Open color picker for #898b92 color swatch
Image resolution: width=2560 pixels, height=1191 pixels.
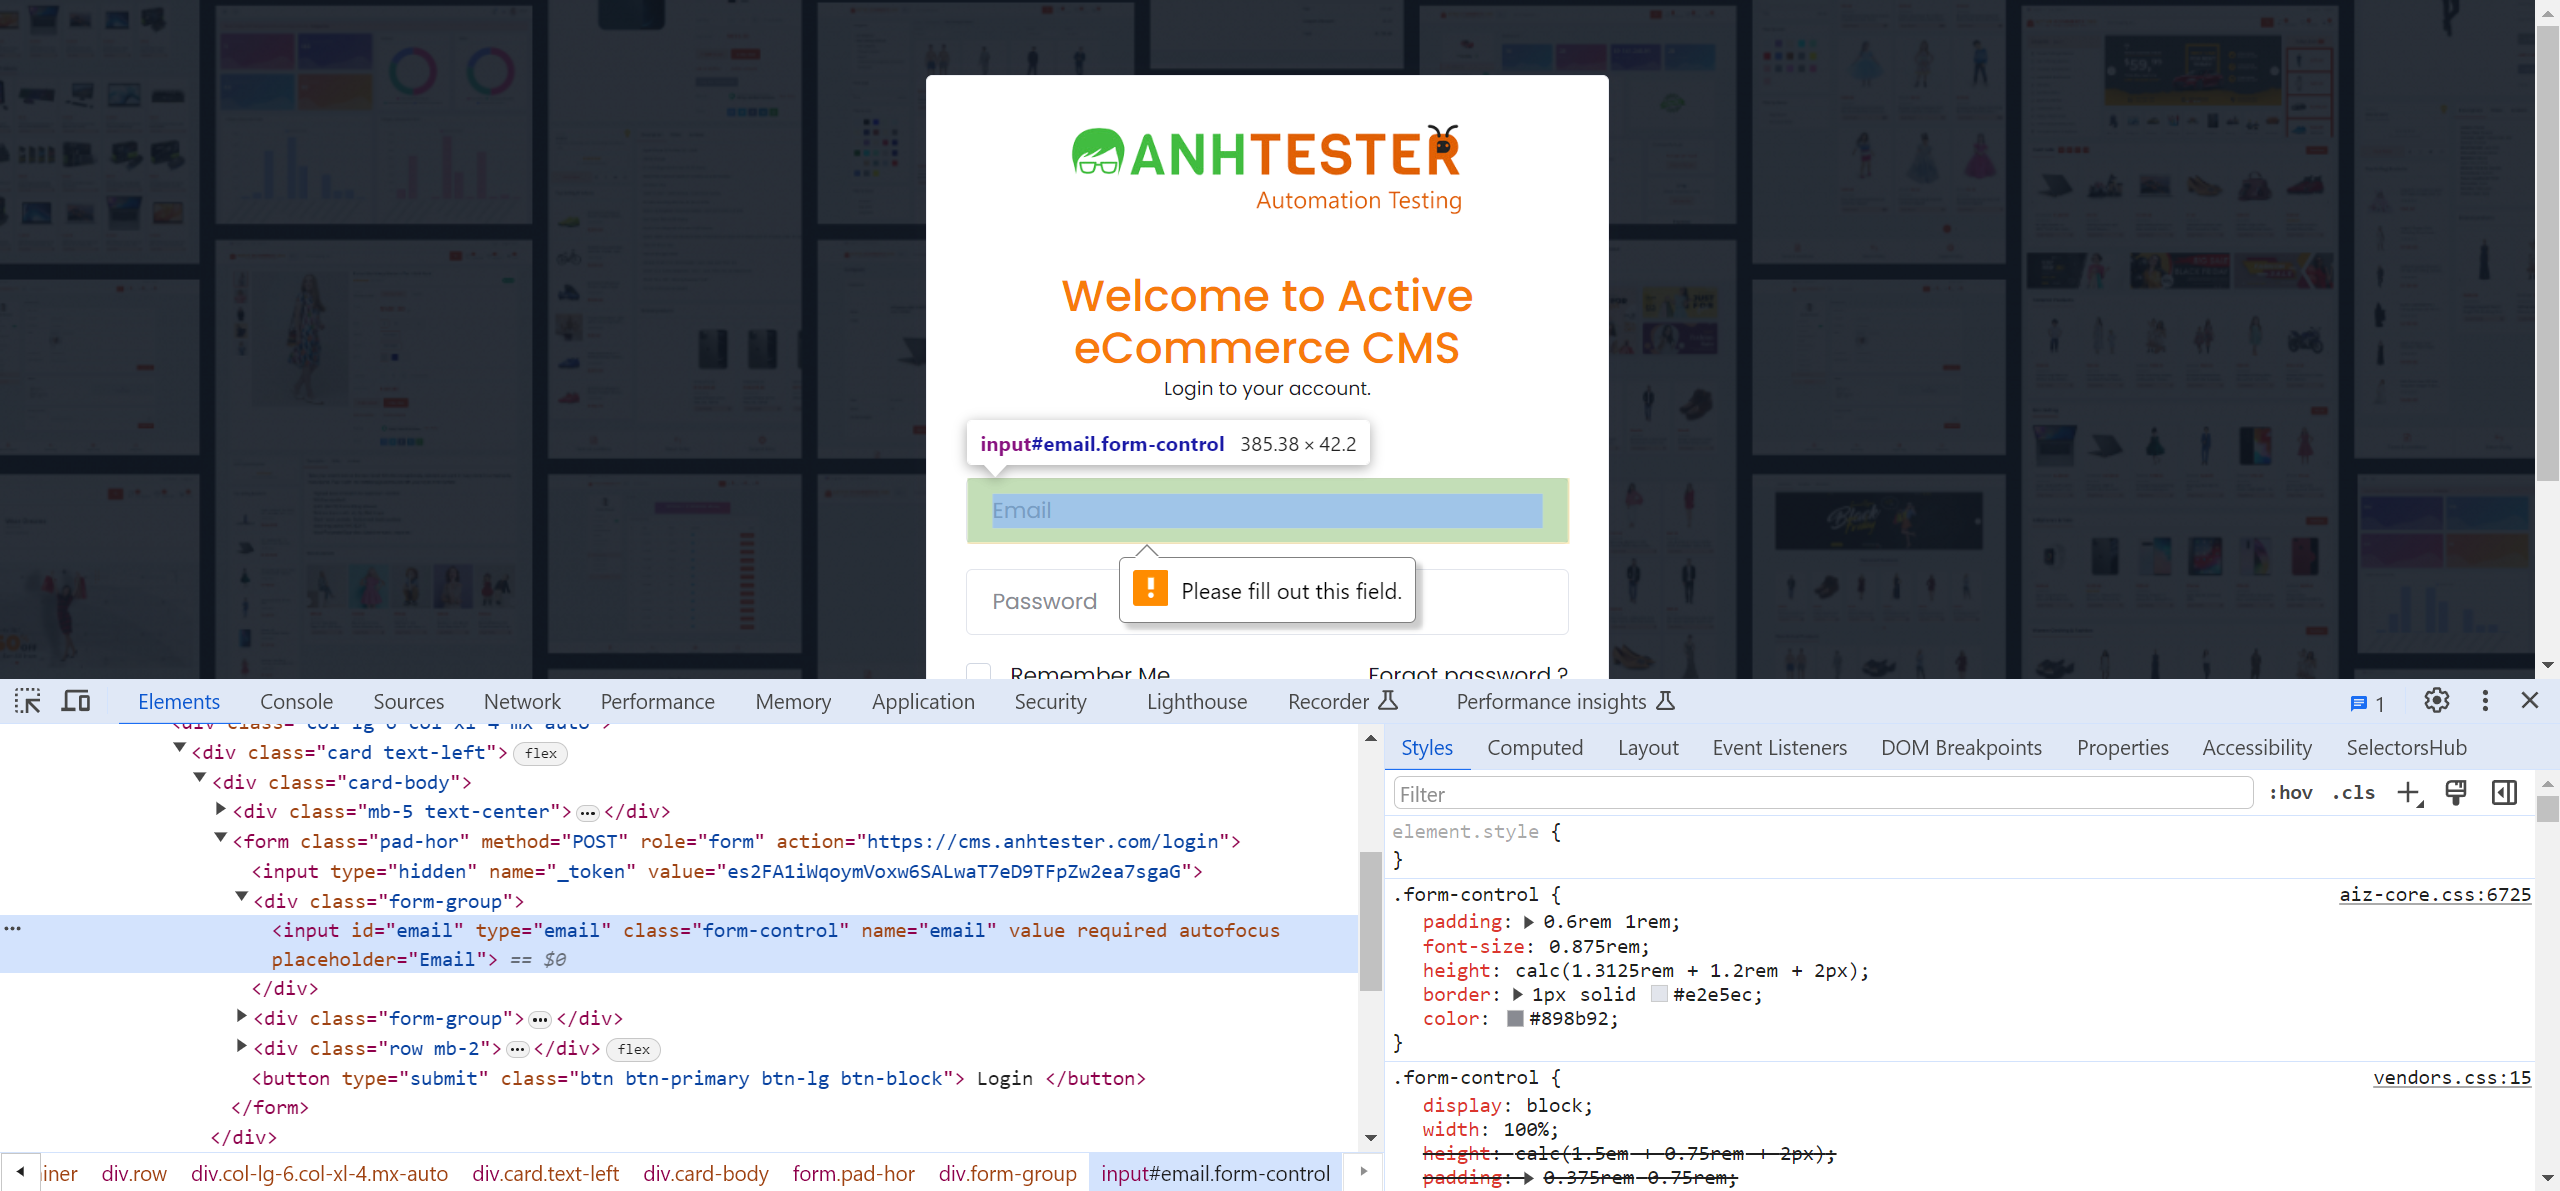tap(1515, 1019)
